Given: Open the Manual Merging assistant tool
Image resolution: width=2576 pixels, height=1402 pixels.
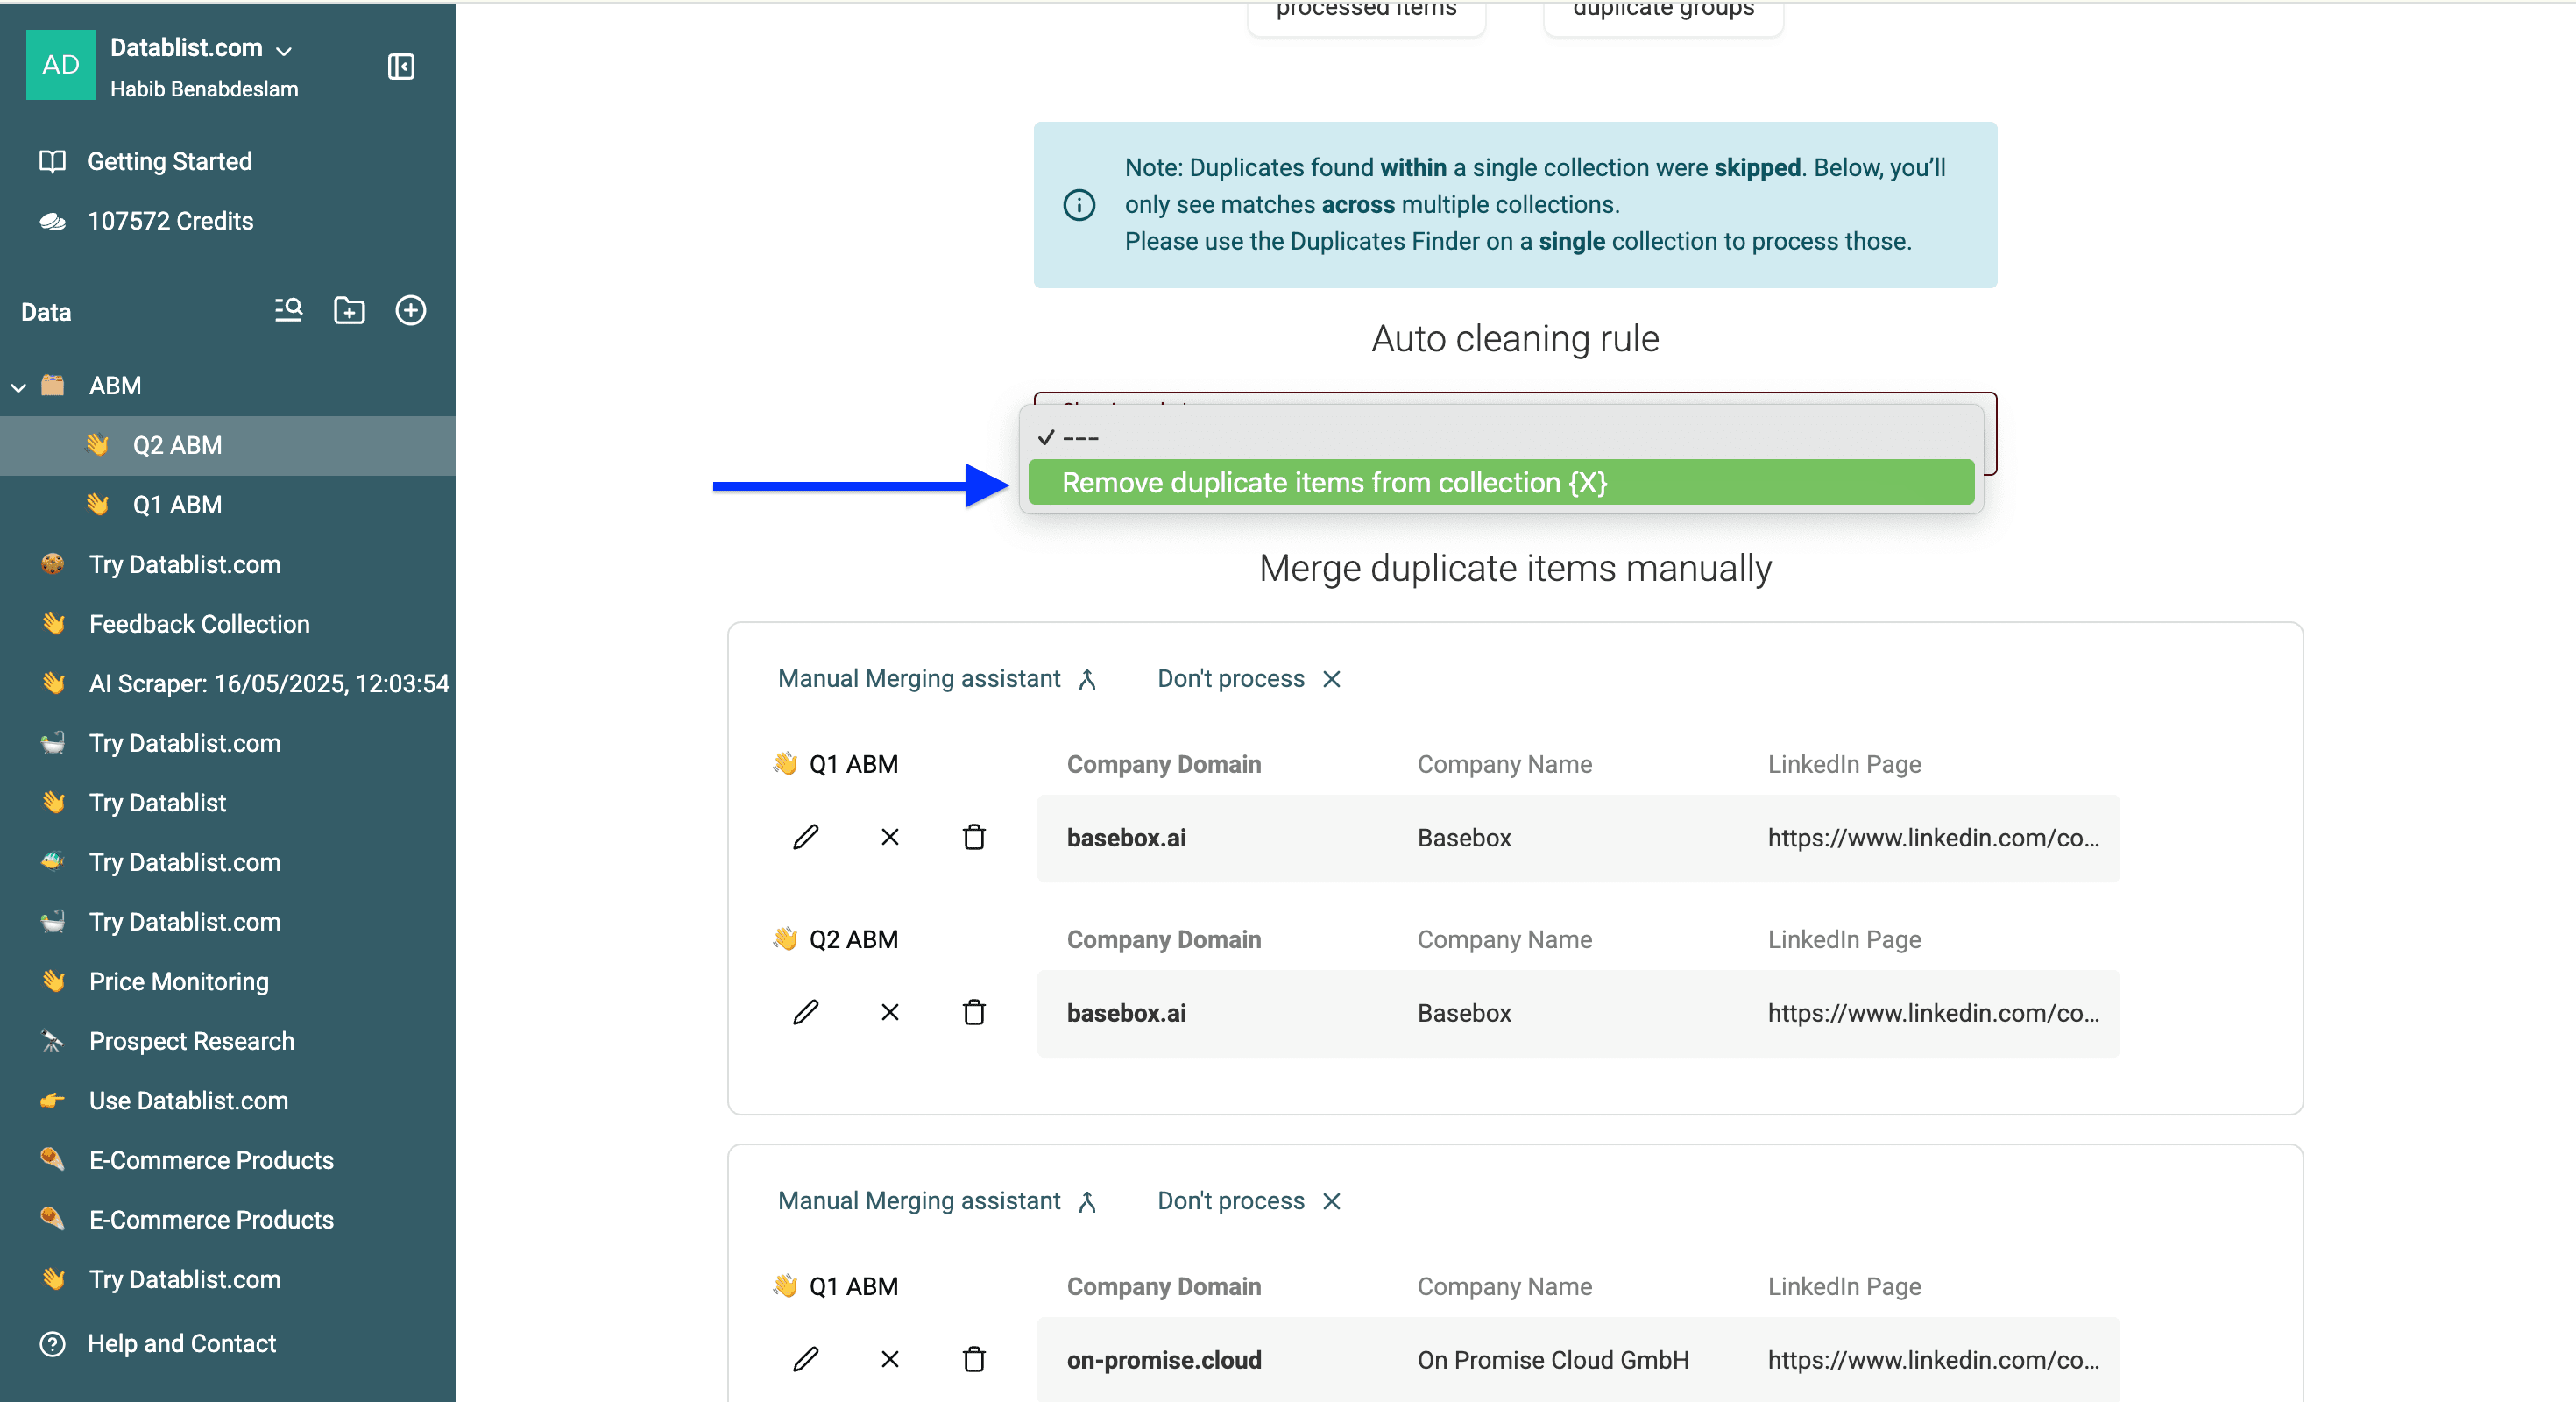Looking at the screenshot, I should [x=937, y=678].
